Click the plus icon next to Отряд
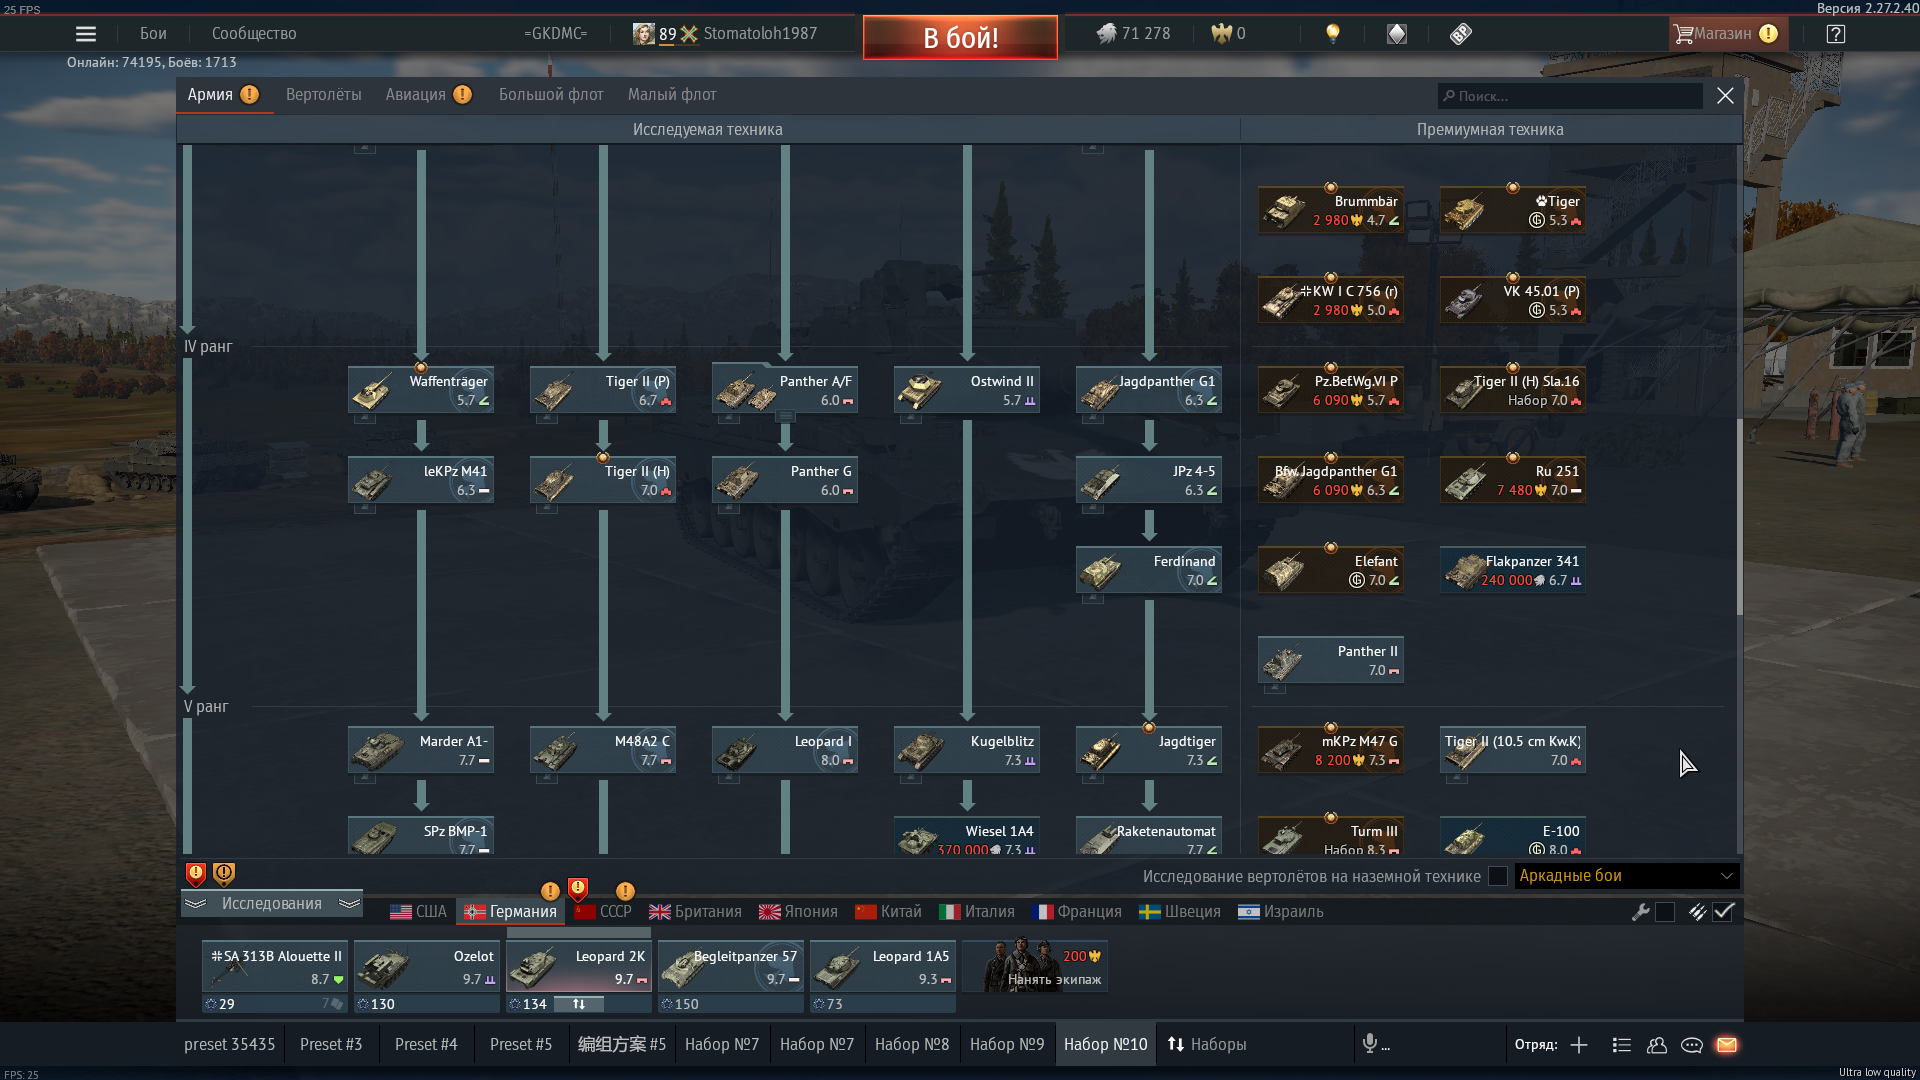Screen dimensions: 1920x1080 point(1579,1045)
